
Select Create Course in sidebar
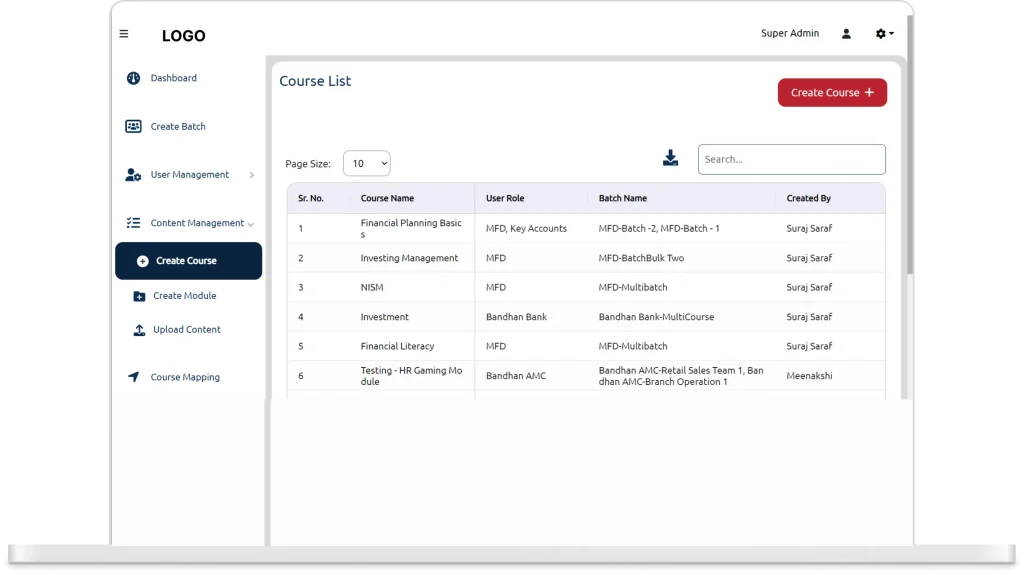point(189,261)
